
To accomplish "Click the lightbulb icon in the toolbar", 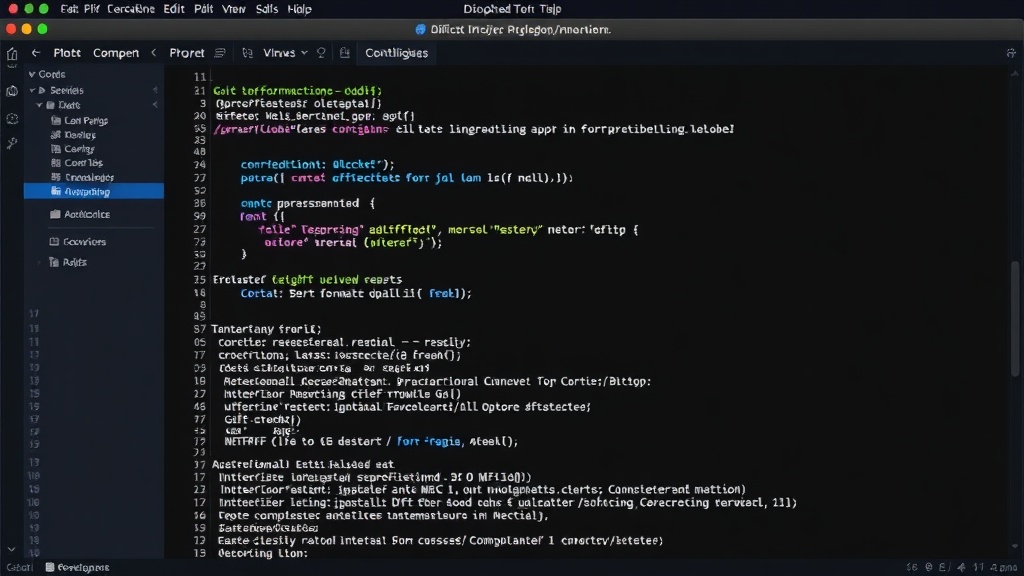I will [x=321, y=53].
